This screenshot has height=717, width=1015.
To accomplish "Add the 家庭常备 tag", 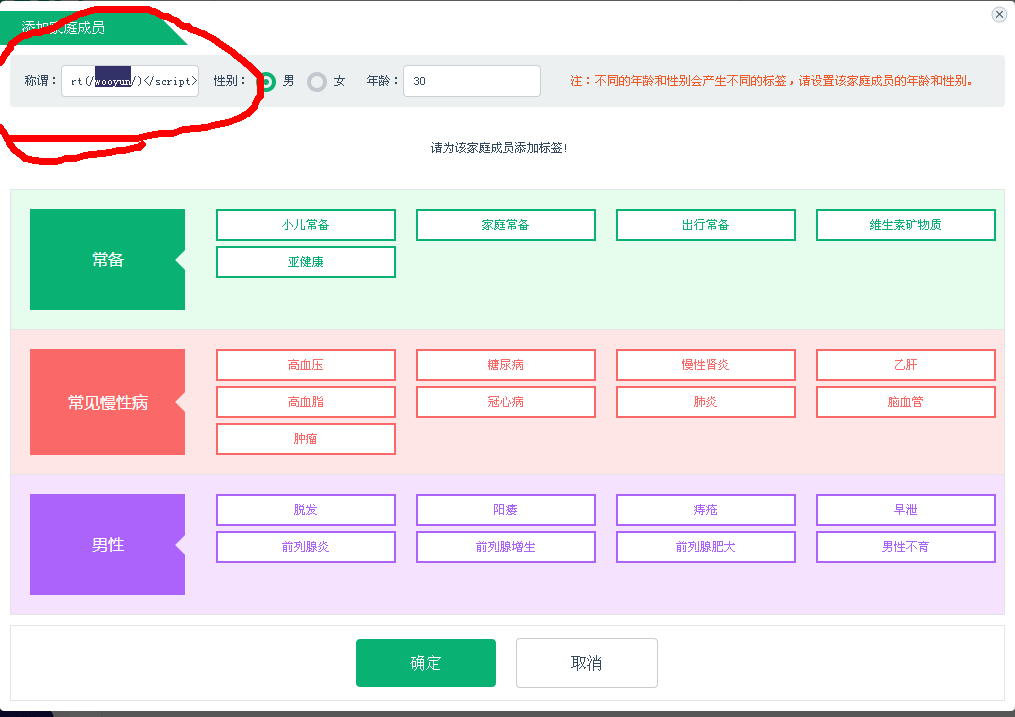I will 506,225.
